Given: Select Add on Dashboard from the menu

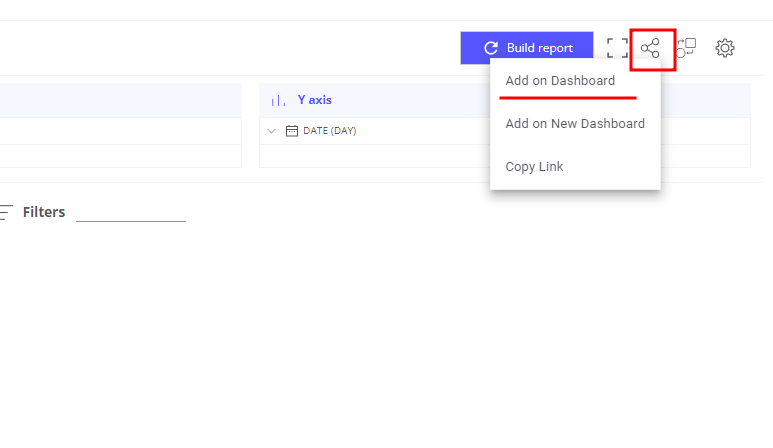Looking at the screenshot, I should (x=560, y=81).
